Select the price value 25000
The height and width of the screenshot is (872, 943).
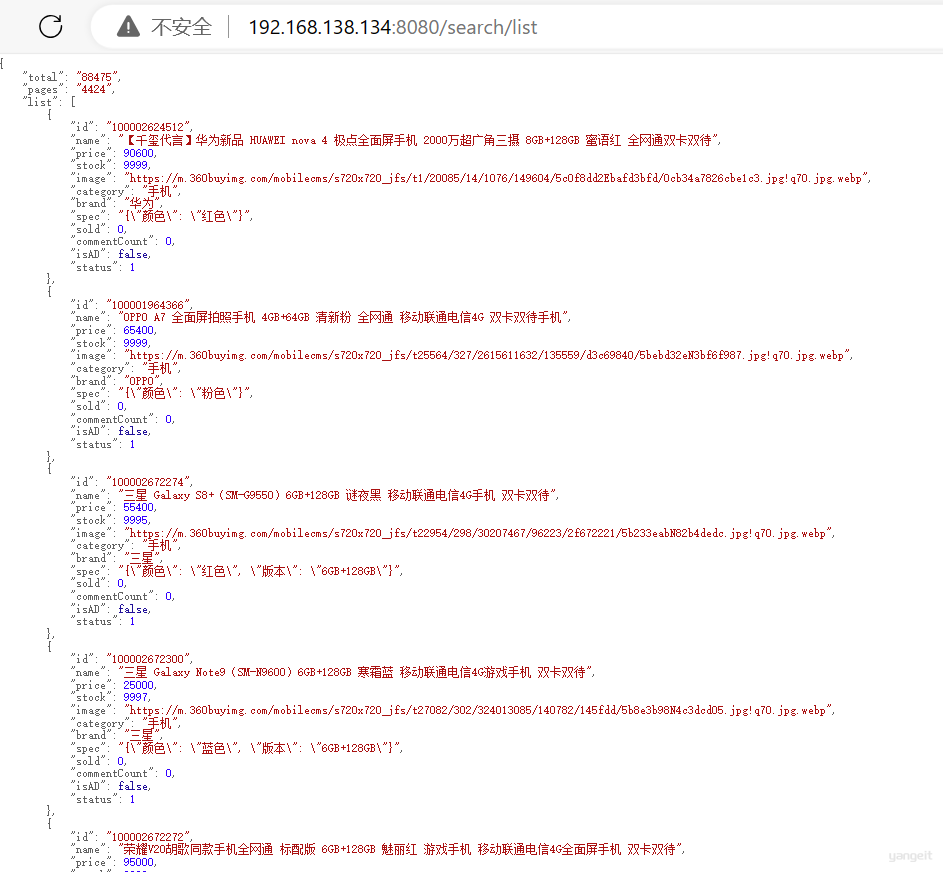tap(138, 685)
